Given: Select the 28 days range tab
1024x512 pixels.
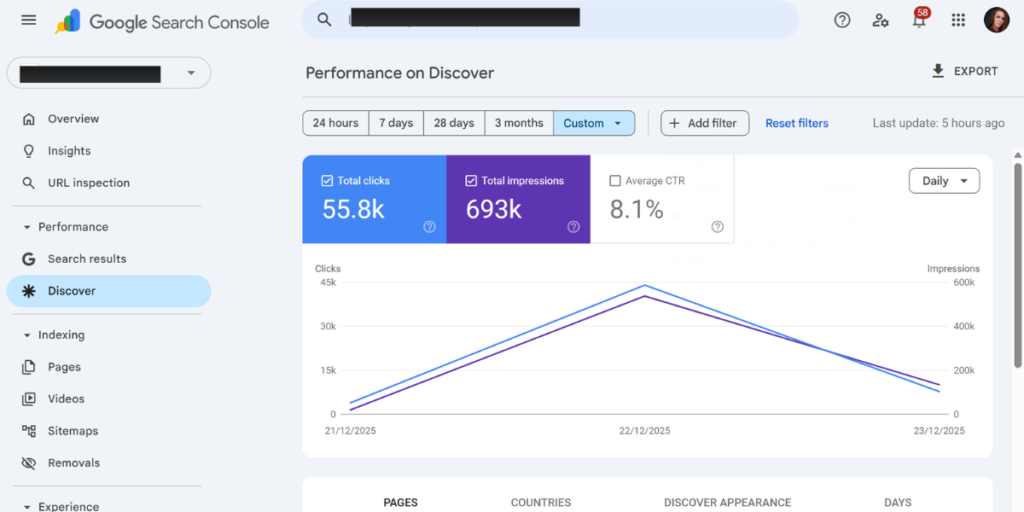Looking at the screenshot, I should [x=454, y=123].
